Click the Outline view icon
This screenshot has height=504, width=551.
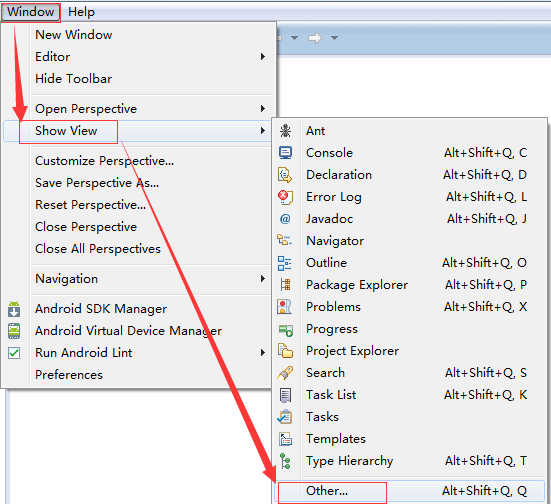point(285,263)
